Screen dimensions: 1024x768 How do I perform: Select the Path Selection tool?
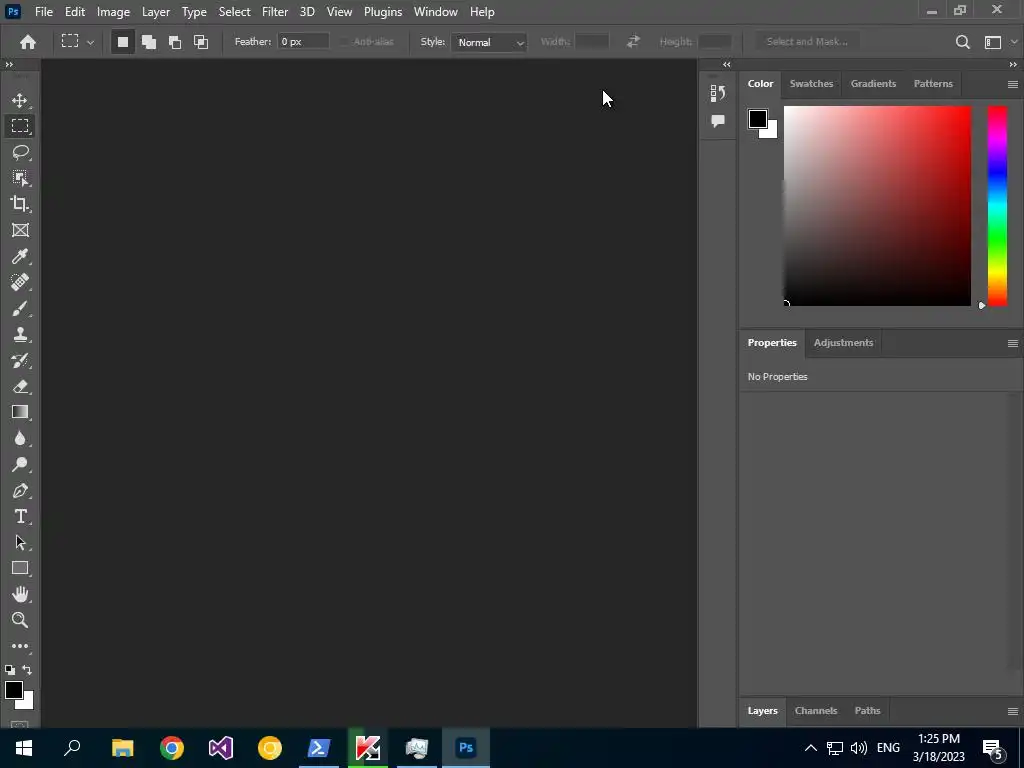(x=20, y=542)
